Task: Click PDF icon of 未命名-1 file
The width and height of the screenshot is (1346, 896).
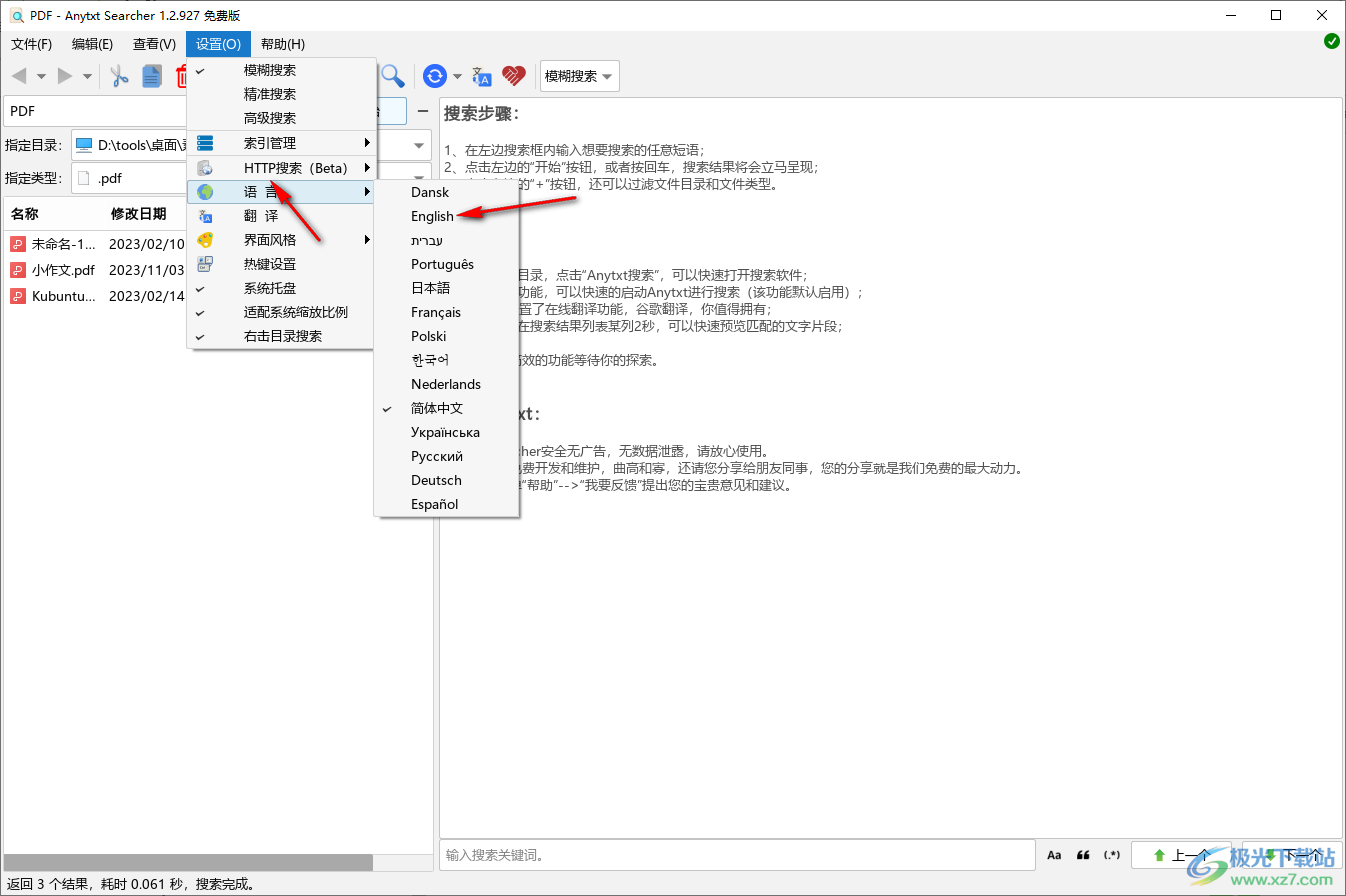Action: (18, 243)
